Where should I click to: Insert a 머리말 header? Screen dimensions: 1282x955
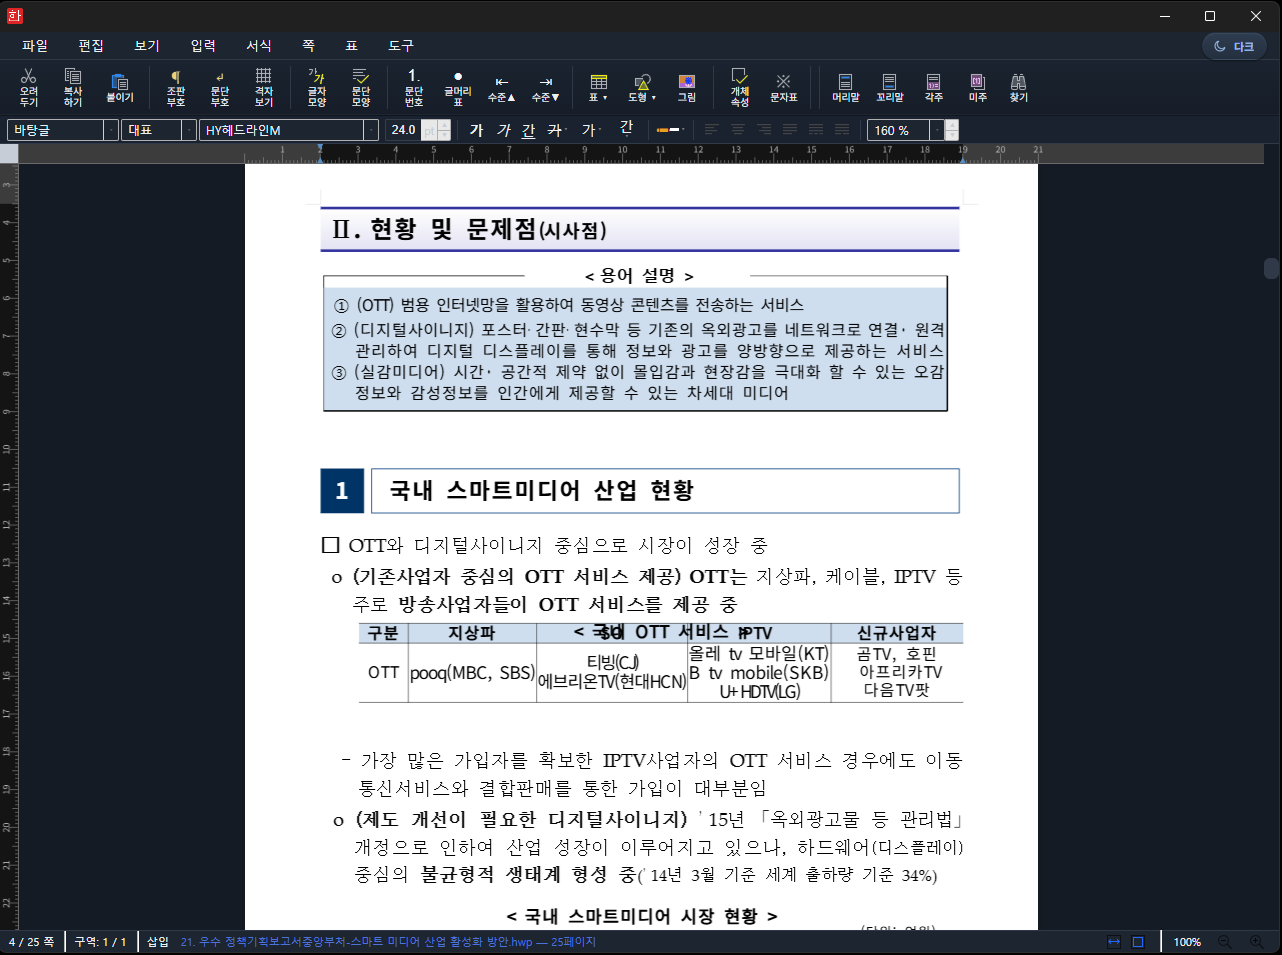coord(846,87)
